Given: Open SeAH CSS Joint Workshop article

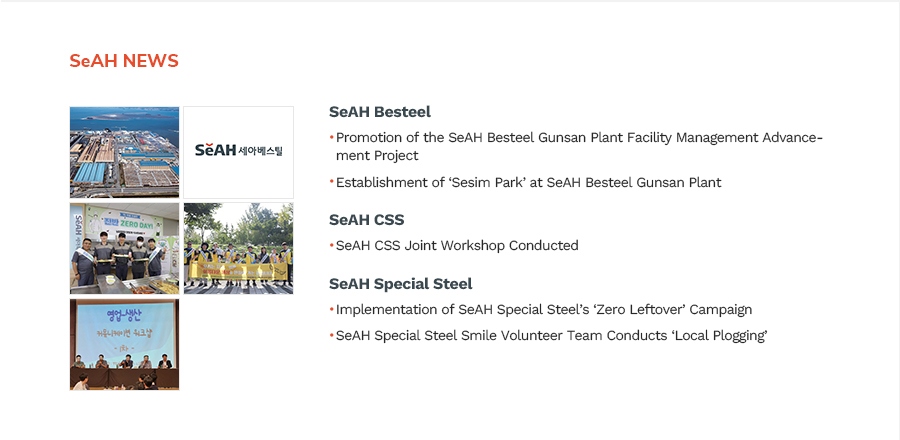Looking at the screenshot, I should [457, 246].
